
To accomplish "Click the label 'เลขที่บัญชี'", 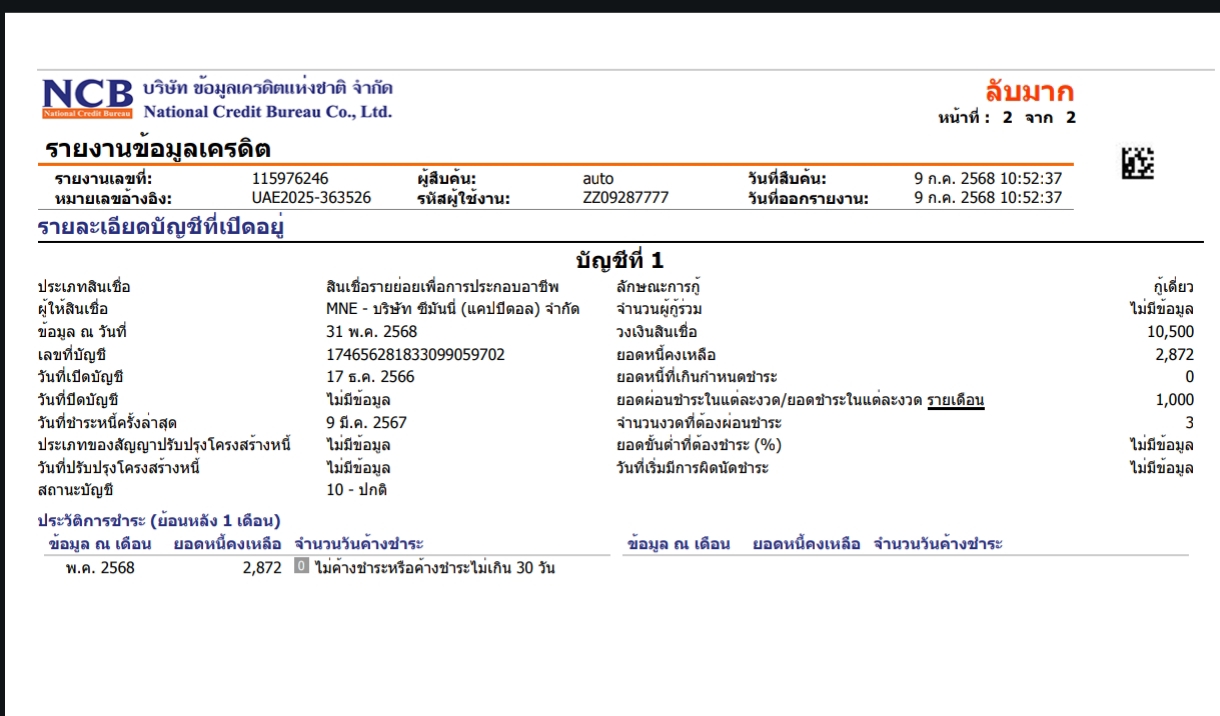I will pos(72,354).
